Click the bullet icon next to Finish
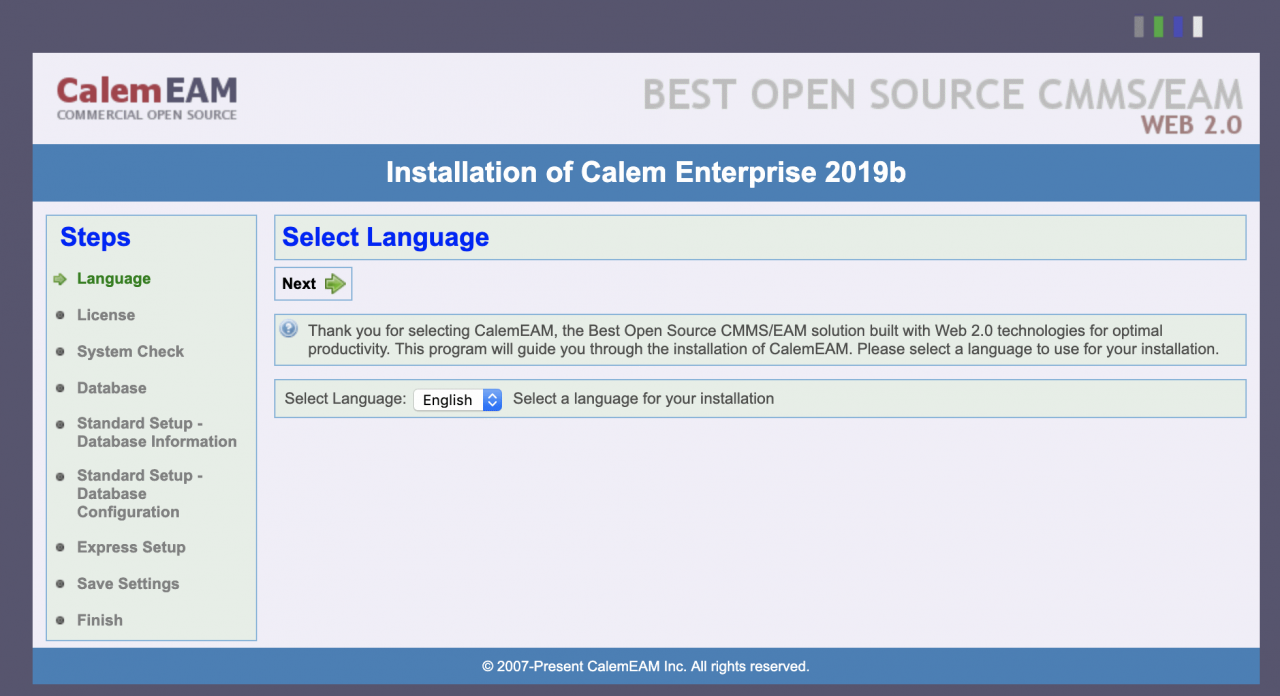 [60, 621]
